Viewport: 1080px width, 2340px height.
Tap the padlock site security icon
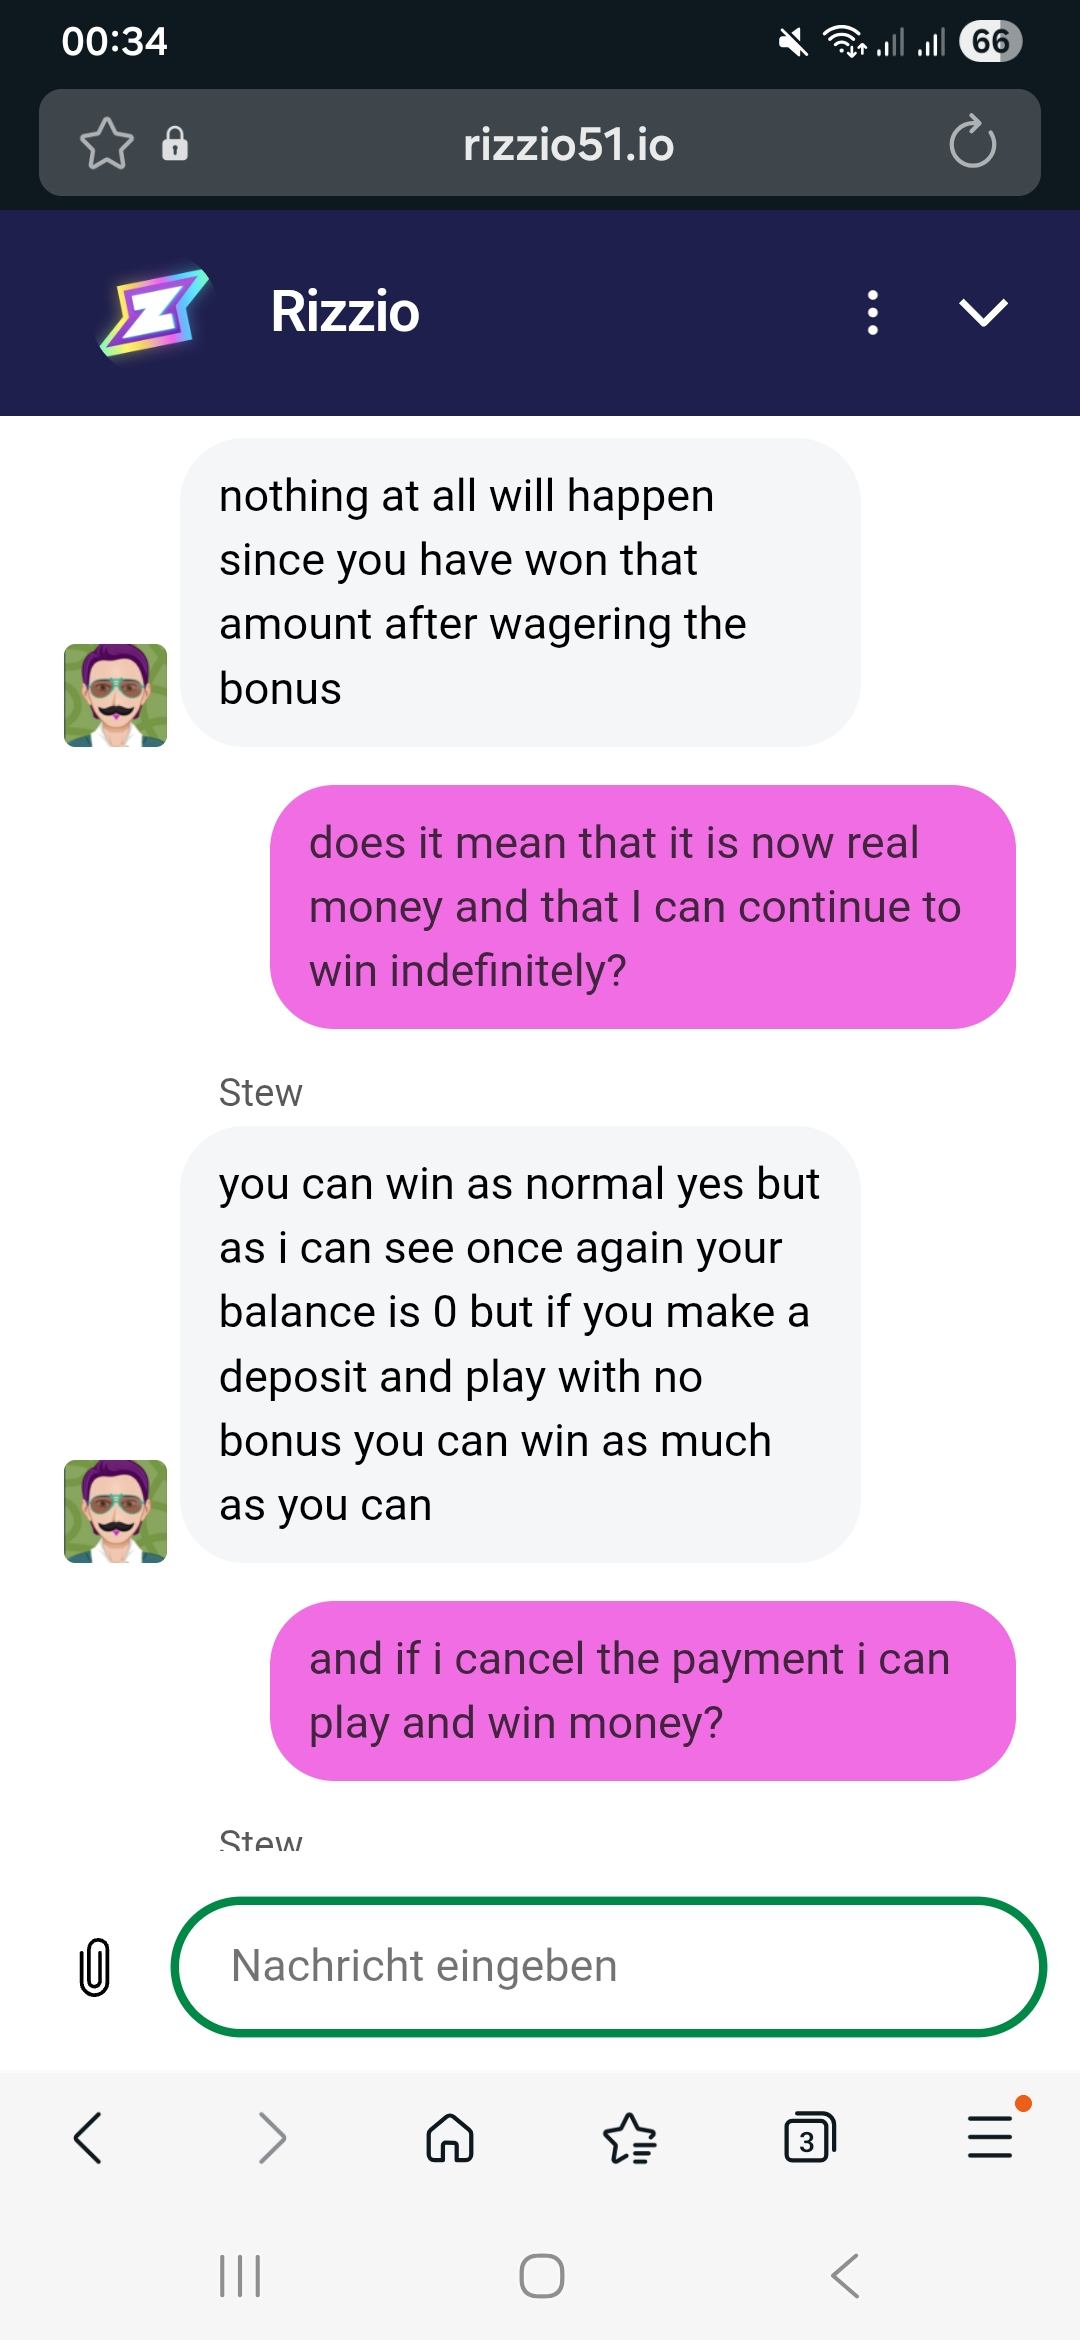click(x=175, y=144)
